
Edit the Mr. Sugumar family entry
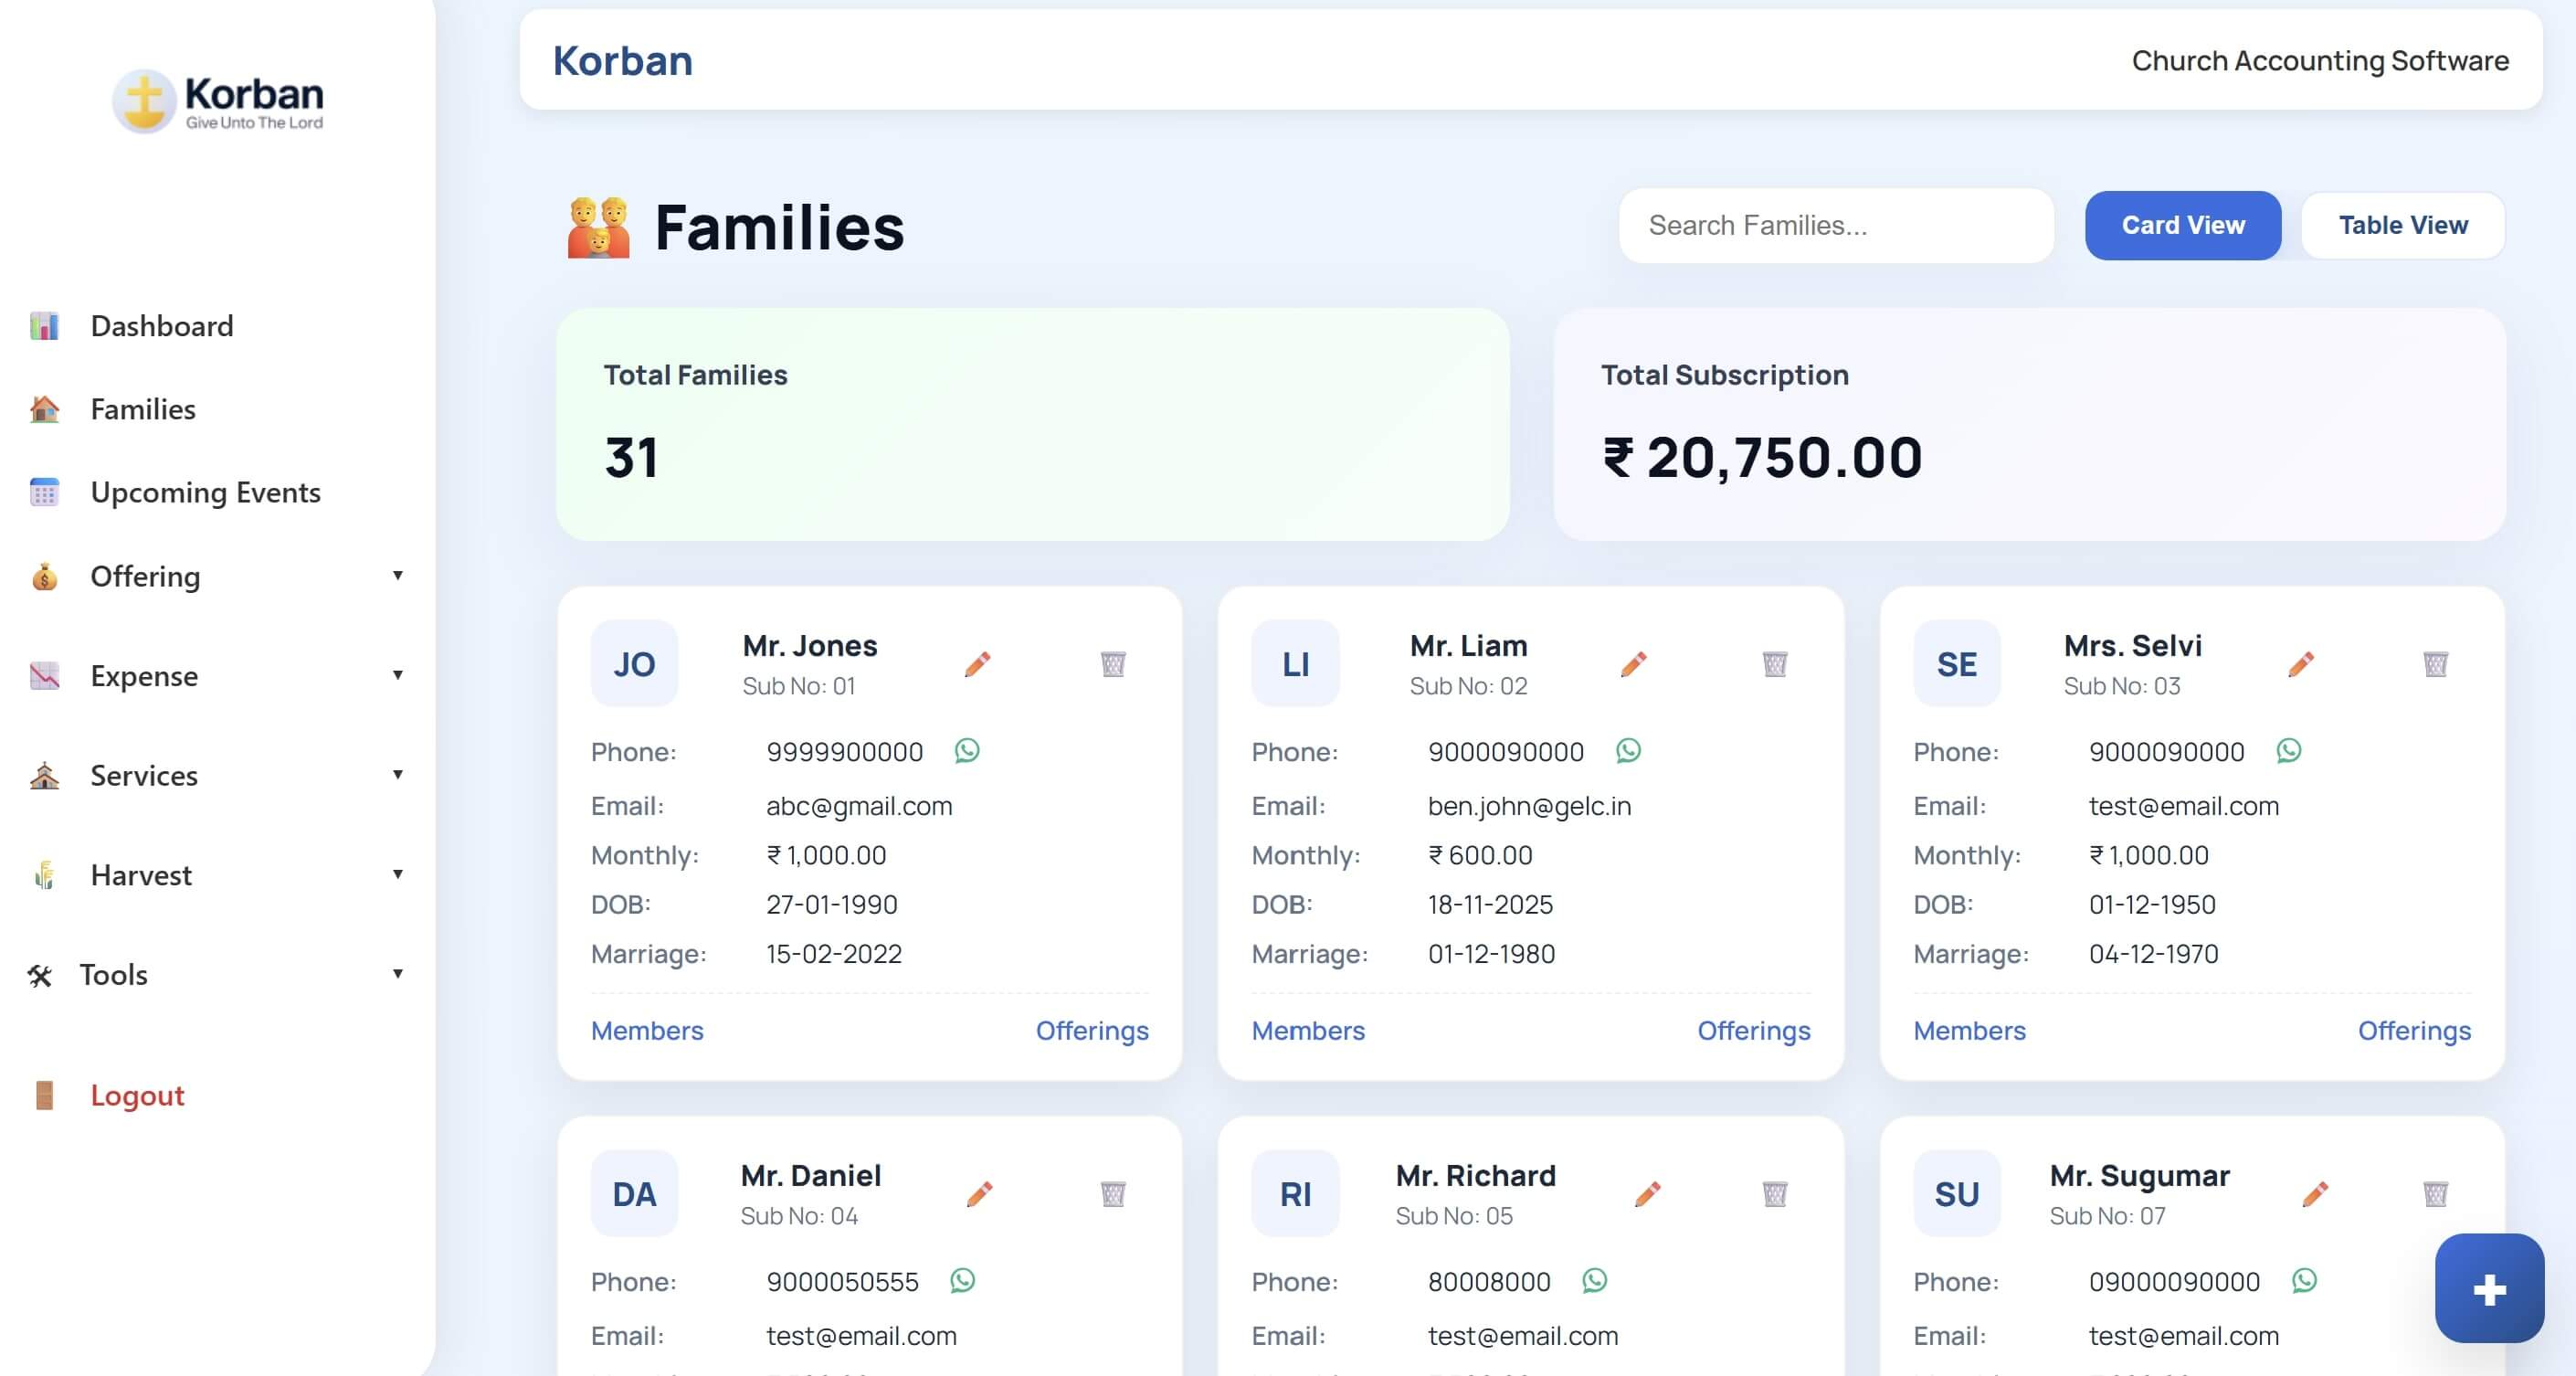point(2314,1194)
